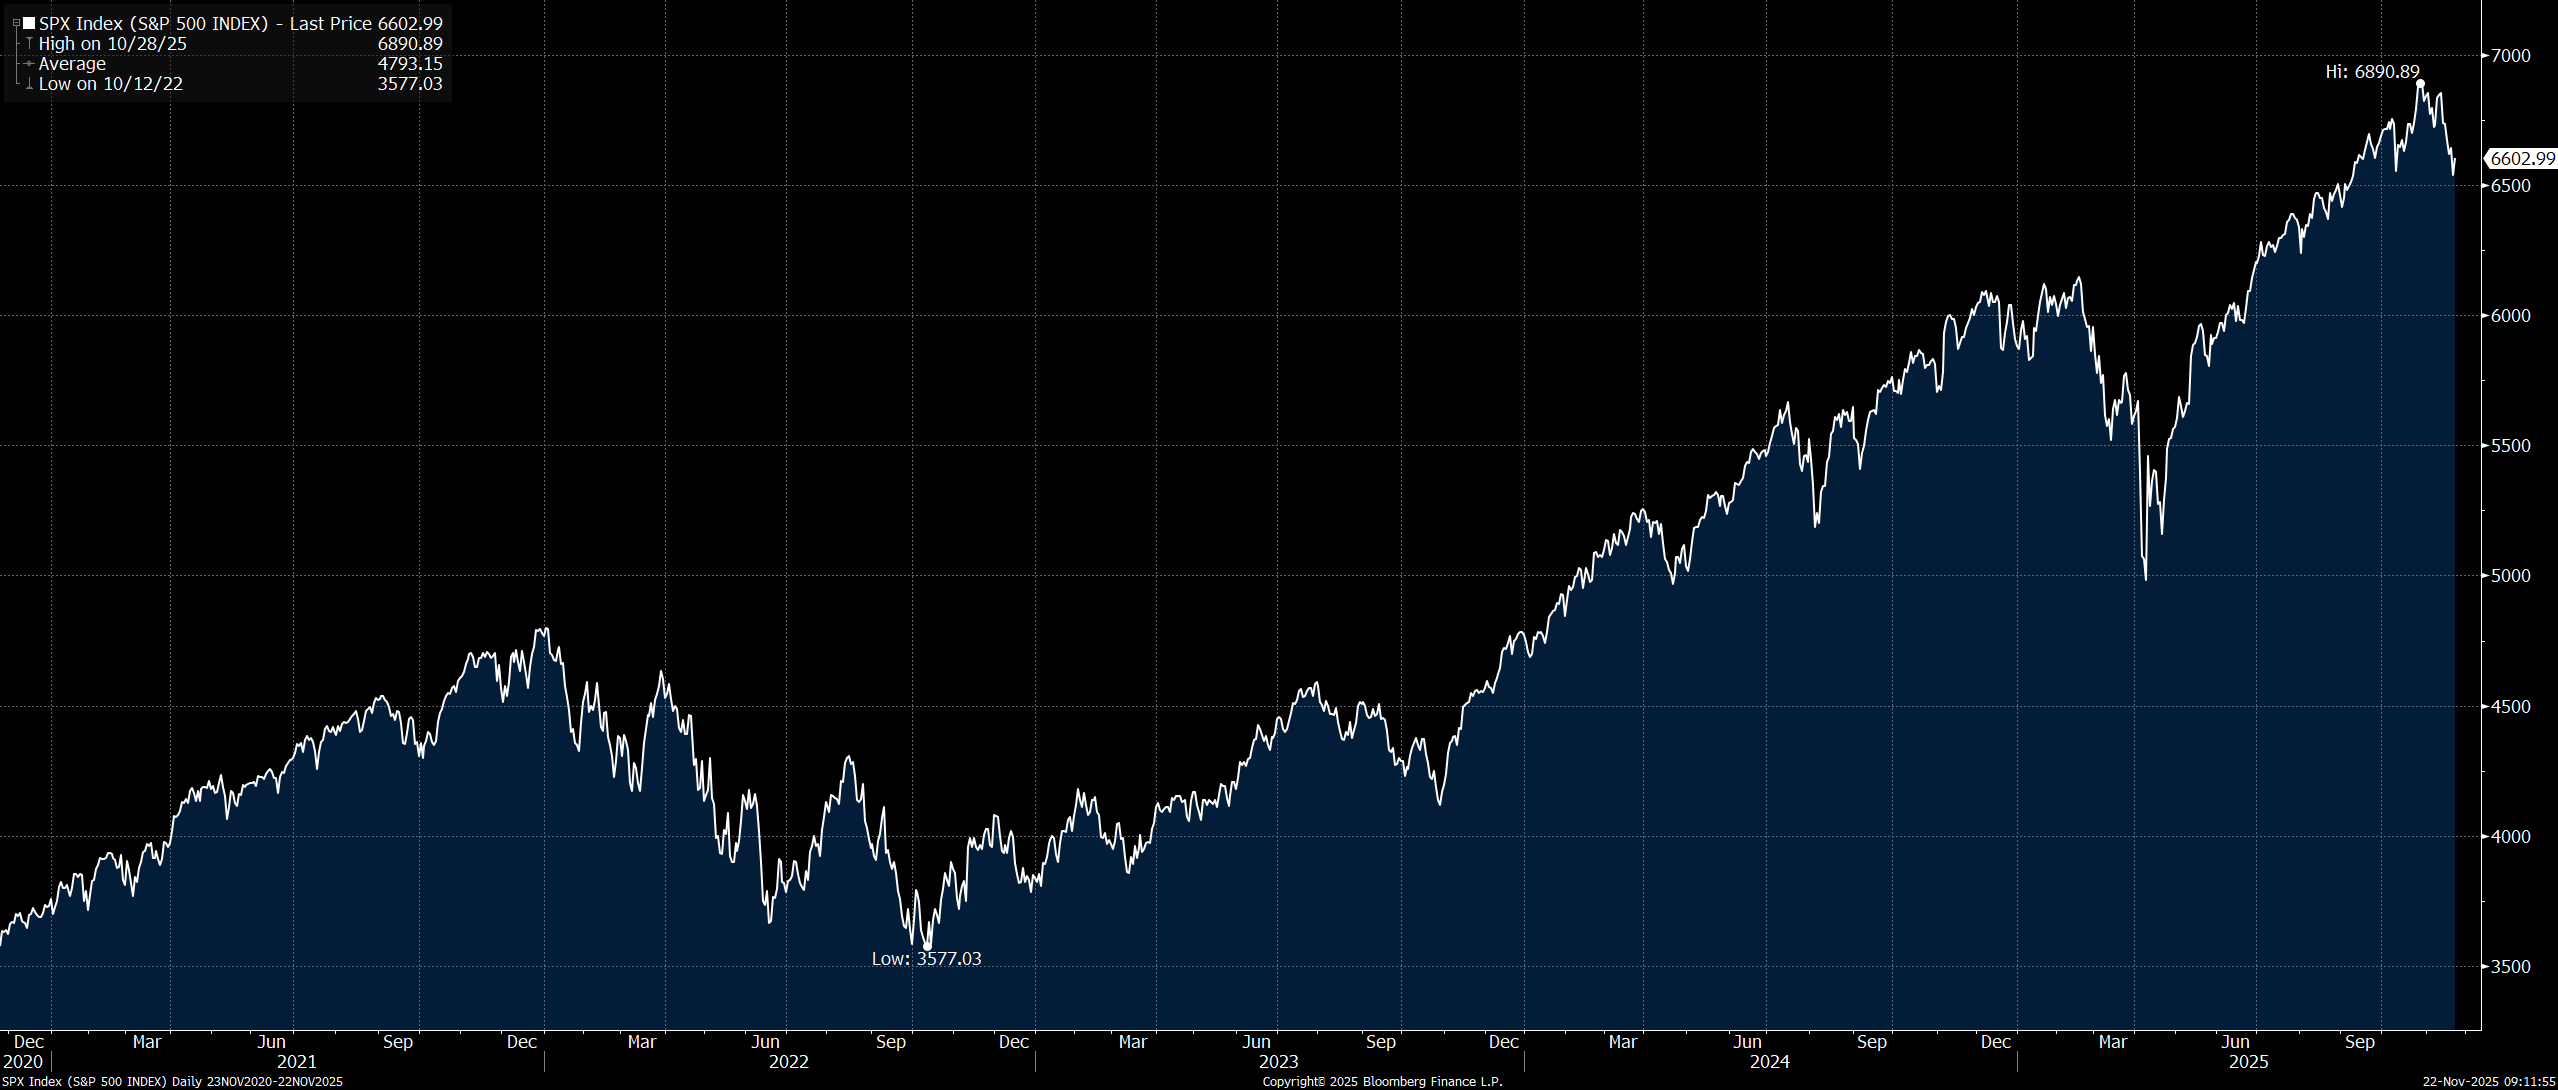Select the 'High on 10/28/25' legend row

point(112,44)
